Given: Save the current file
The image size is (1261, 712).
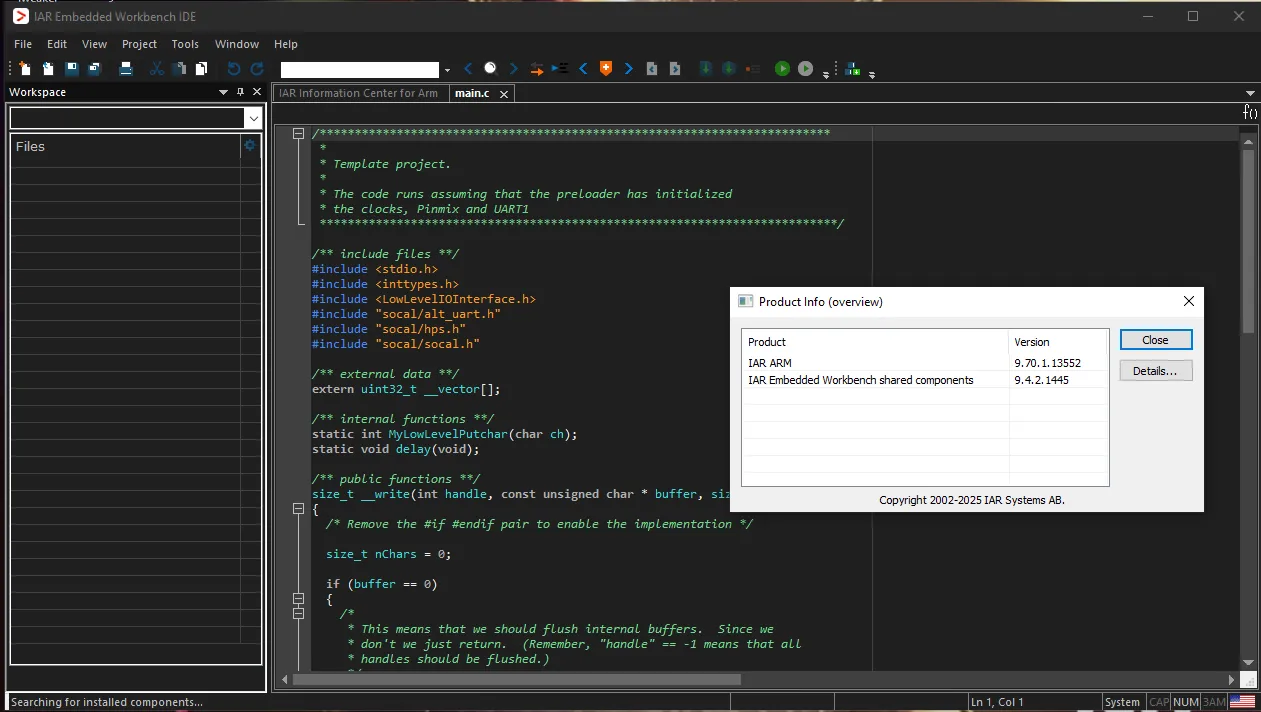Looking at the screenshot, I should (72, 69).
